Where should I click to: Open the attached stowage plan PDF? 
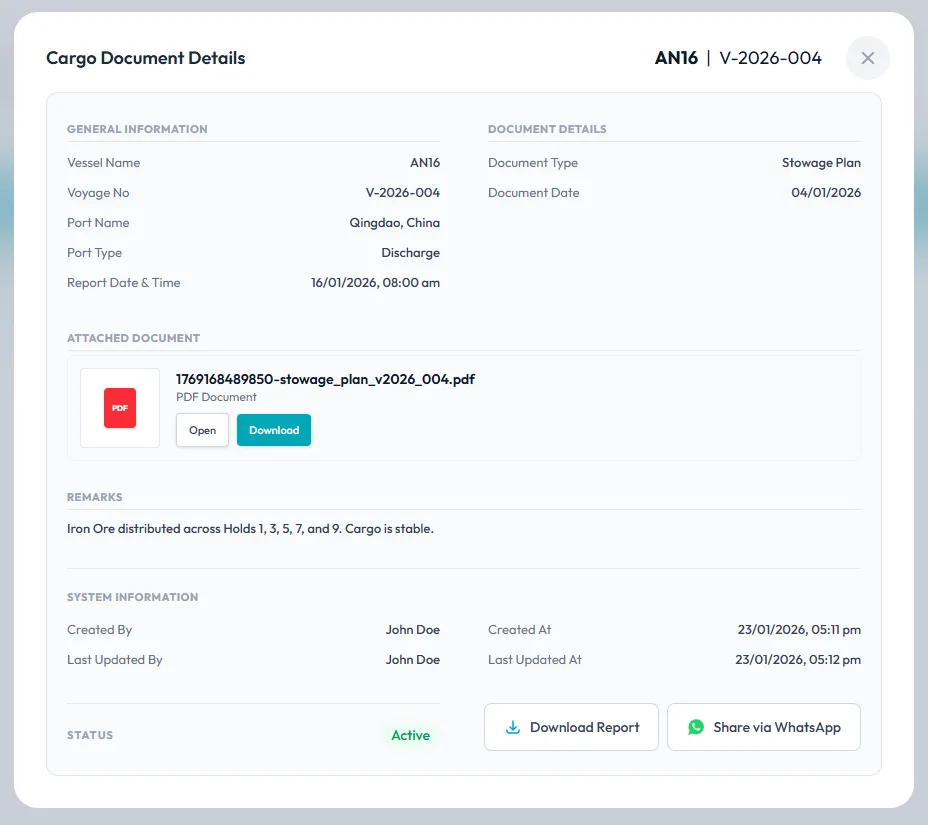202,430
